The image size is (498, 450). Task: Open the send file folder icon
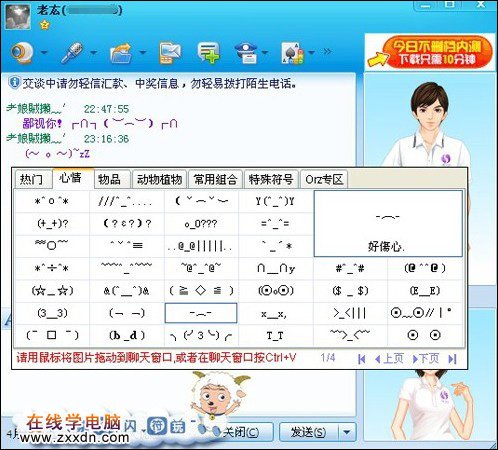121,52
